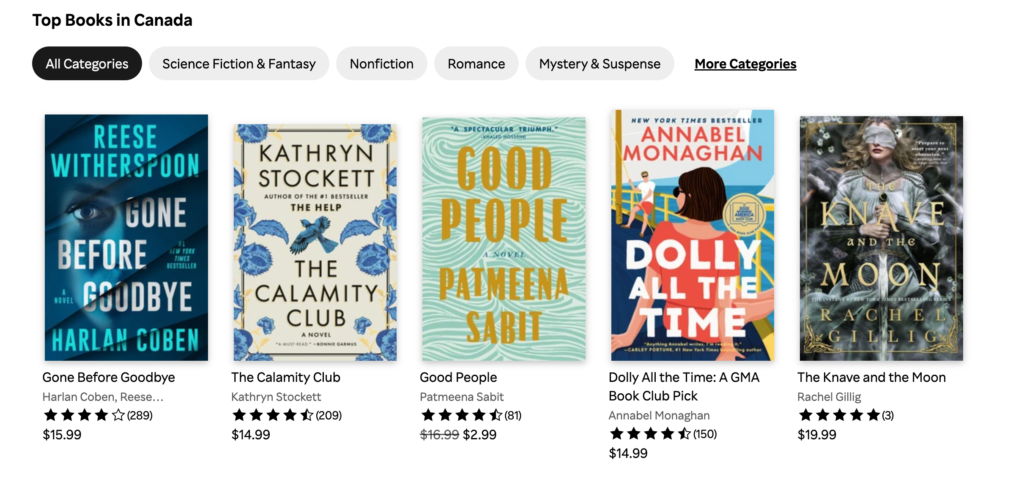The height and width of the screenshot is (490, 1024).
Task: Click The Calamity Club star rating
Action: click(287, 415)
